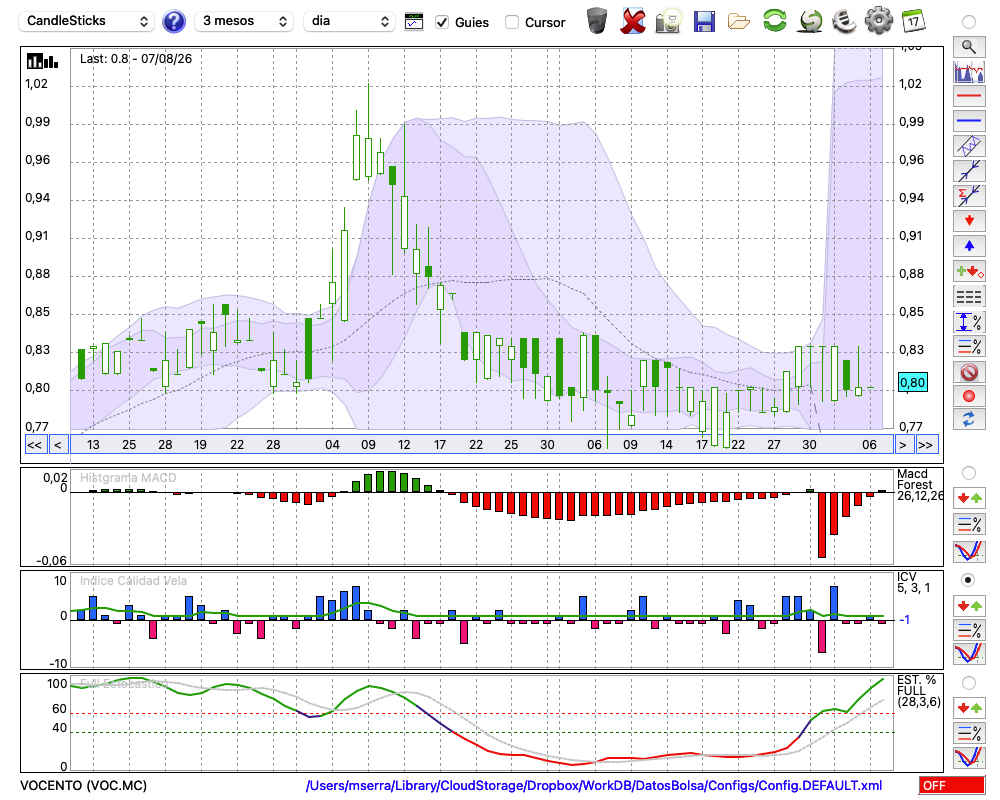Click the trash can icon in toolbar
Image resolution: width=1000 pixels, height=800 pixels.
pos(596,21)
